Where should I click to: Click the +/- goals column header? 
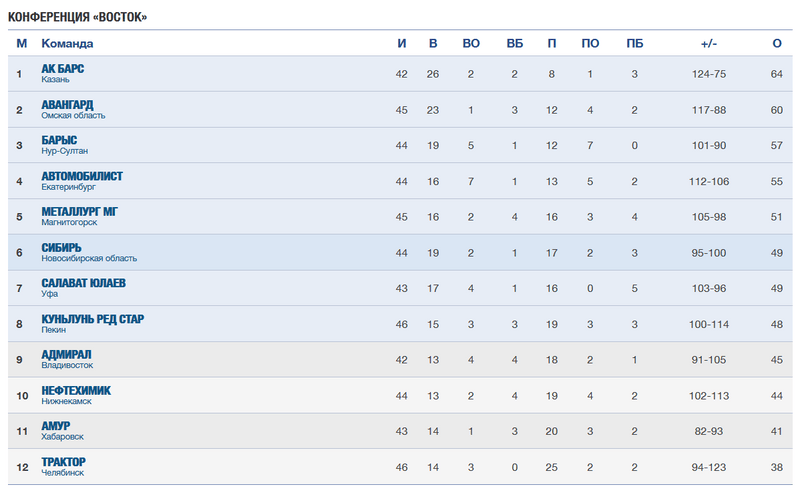click(x=708, y=43)
